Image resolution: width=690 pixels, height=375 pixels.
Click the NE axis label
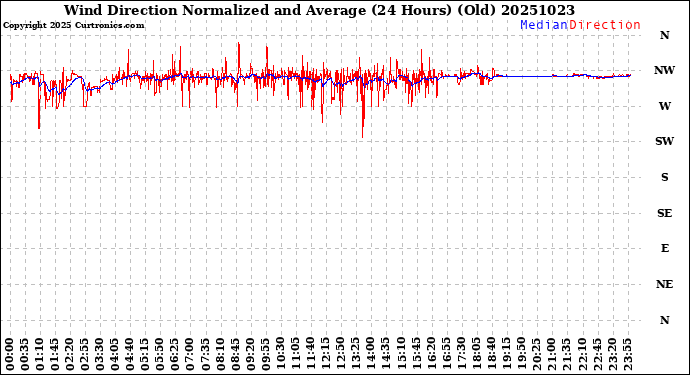(x=664, y=284)
